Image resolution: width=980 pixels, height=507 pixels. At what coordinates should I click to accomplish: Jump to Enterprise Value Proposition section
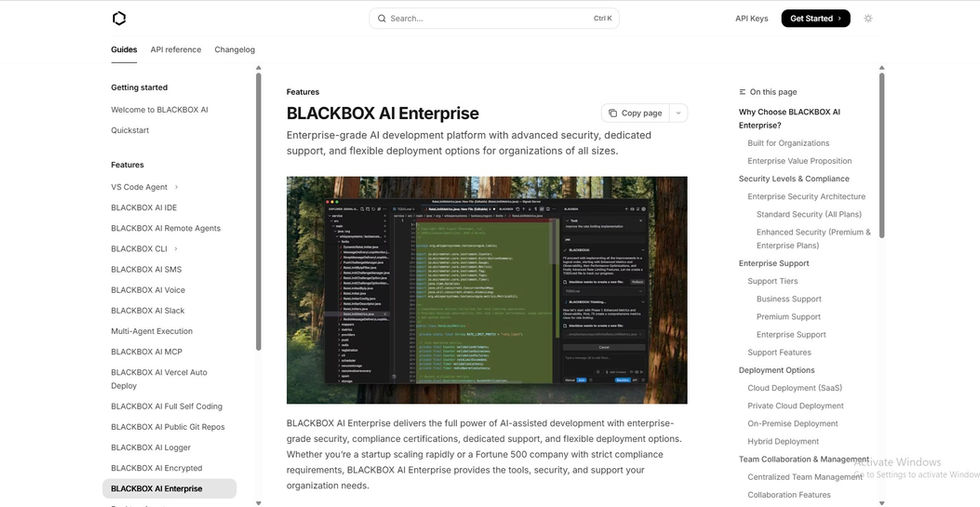799,161
